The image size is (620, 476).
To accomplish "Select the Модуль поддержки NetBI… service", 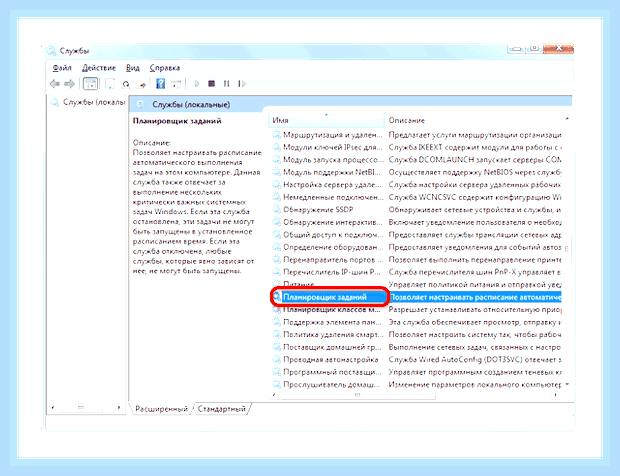I will [x=332, y=172].
